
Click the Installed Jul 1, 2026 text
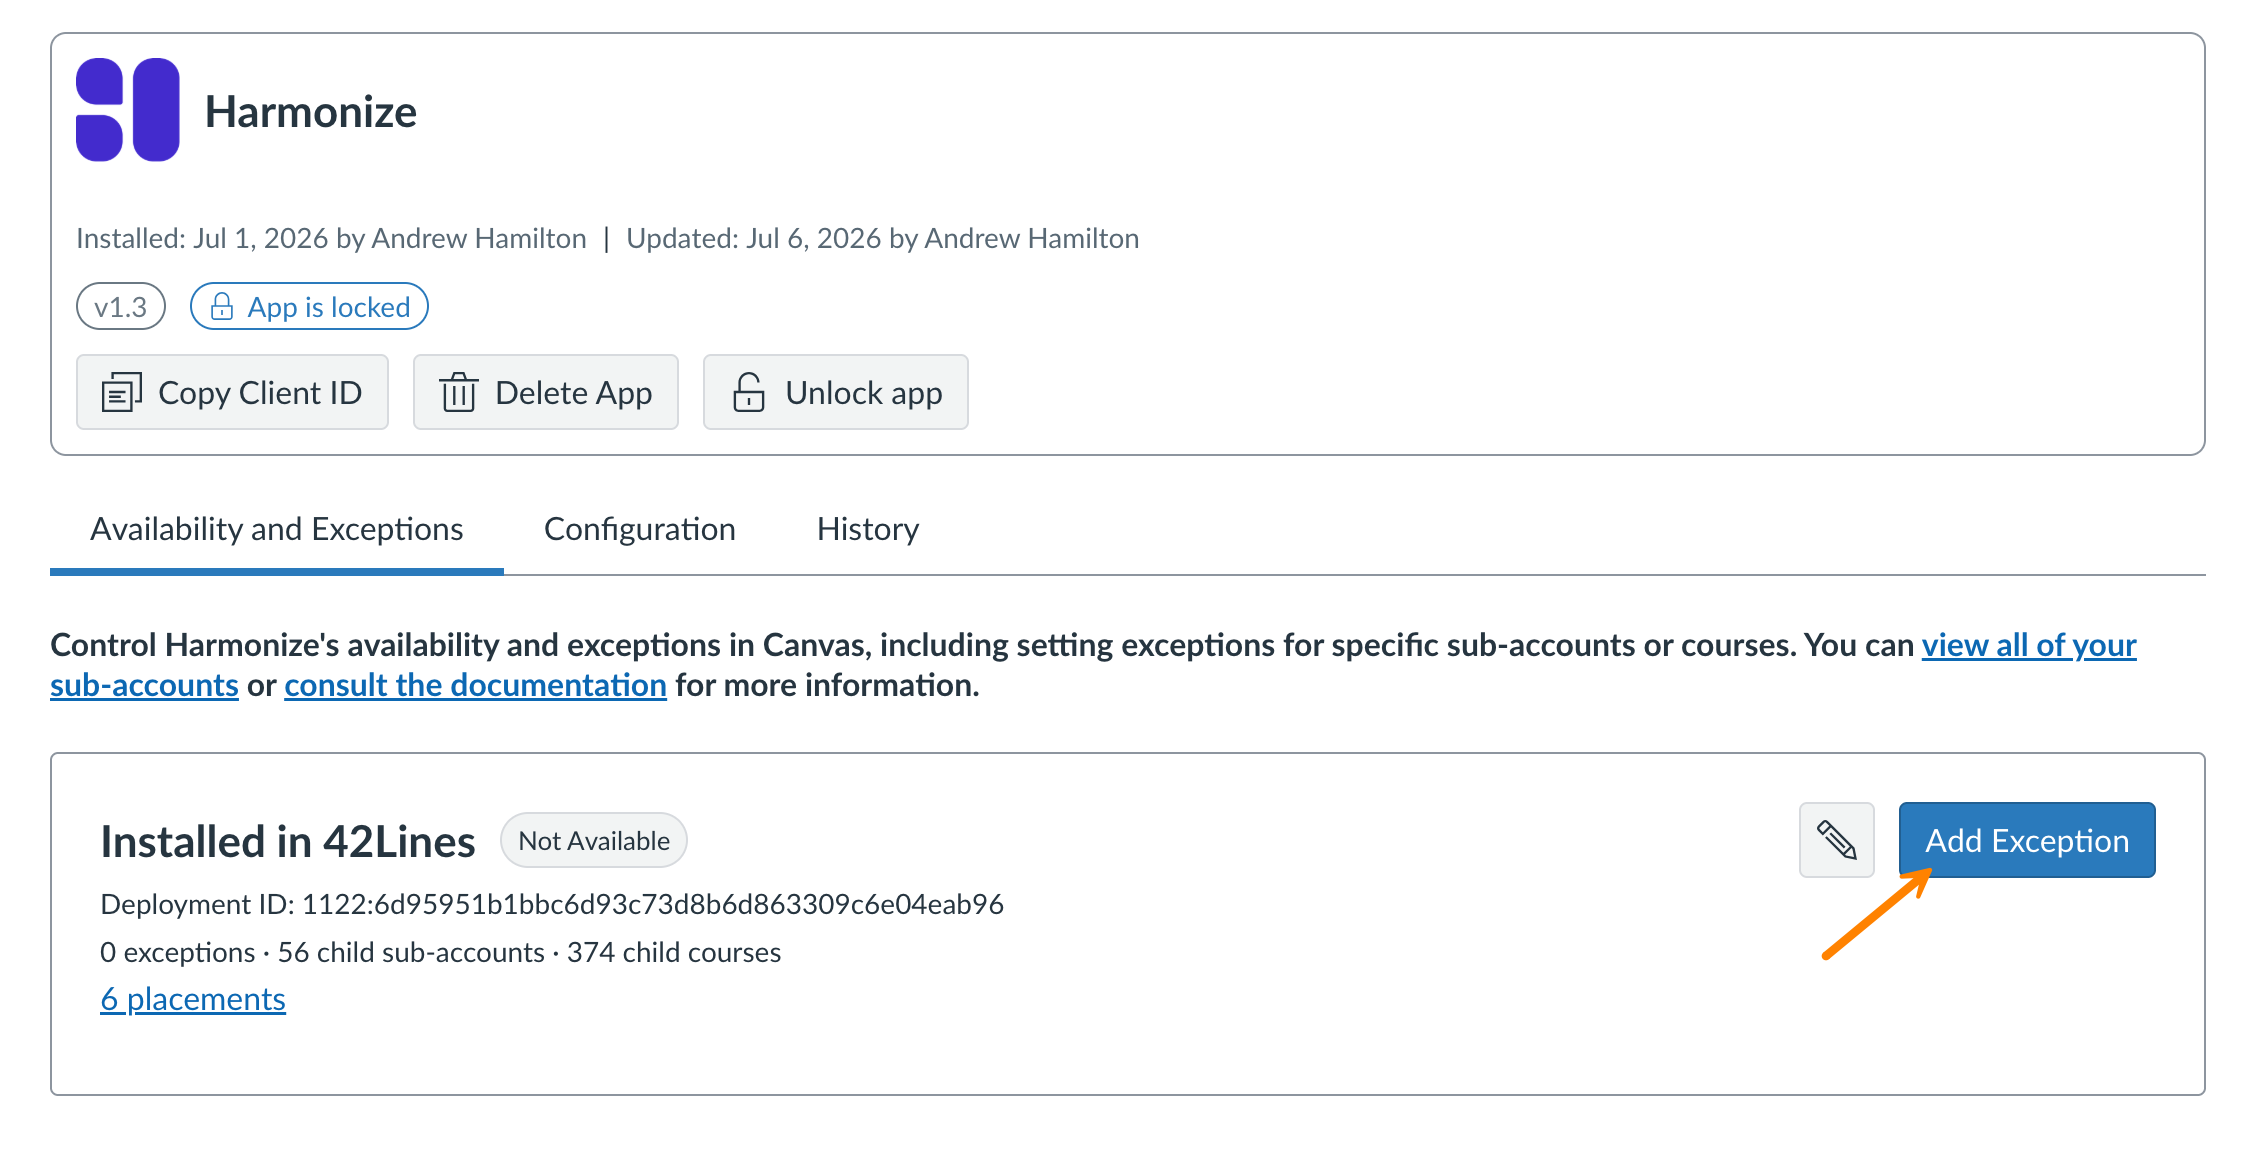(x=331, y=238)
